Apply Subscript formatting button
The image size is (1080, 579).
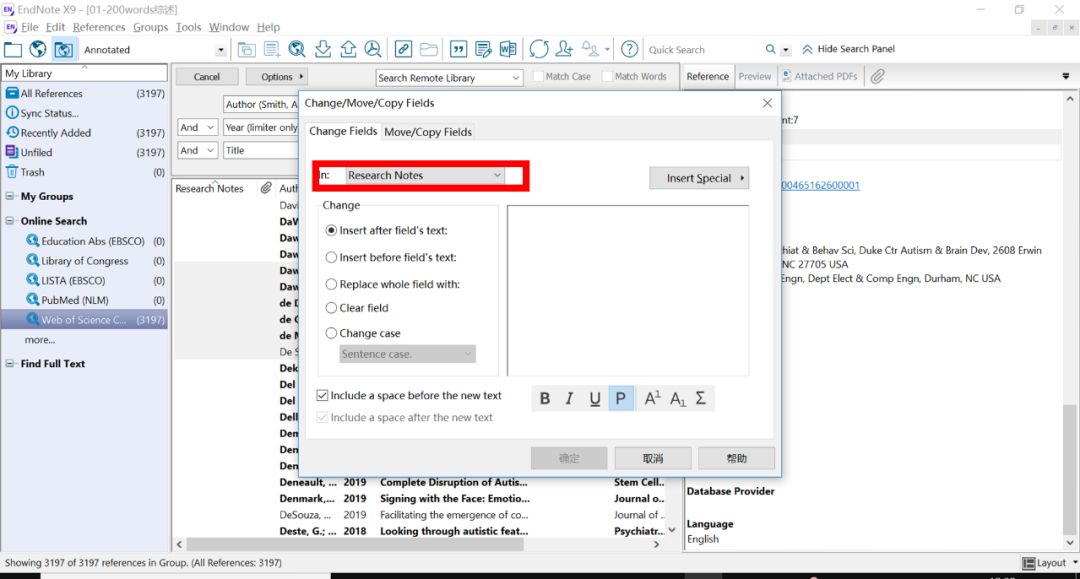point(677,399)
